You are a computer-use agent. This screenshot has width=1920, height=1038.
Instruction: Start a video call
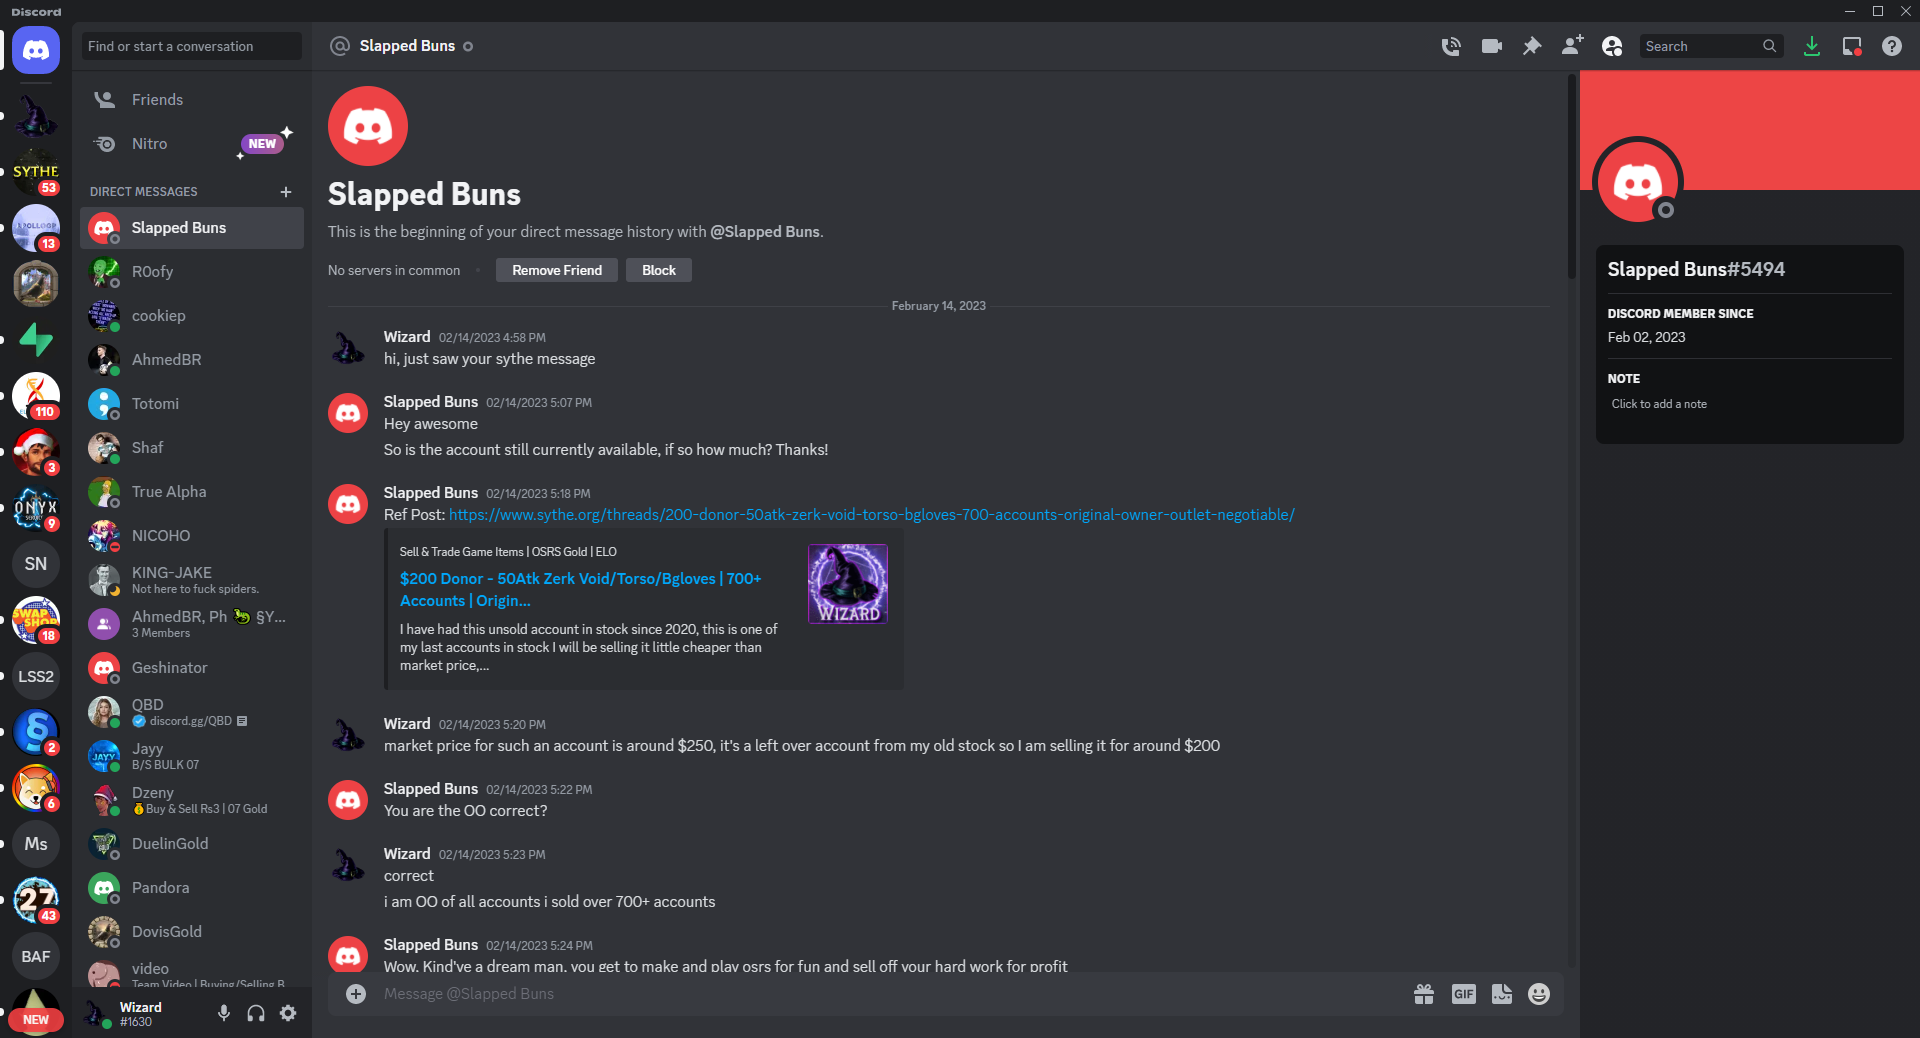tap(1491, 46)
